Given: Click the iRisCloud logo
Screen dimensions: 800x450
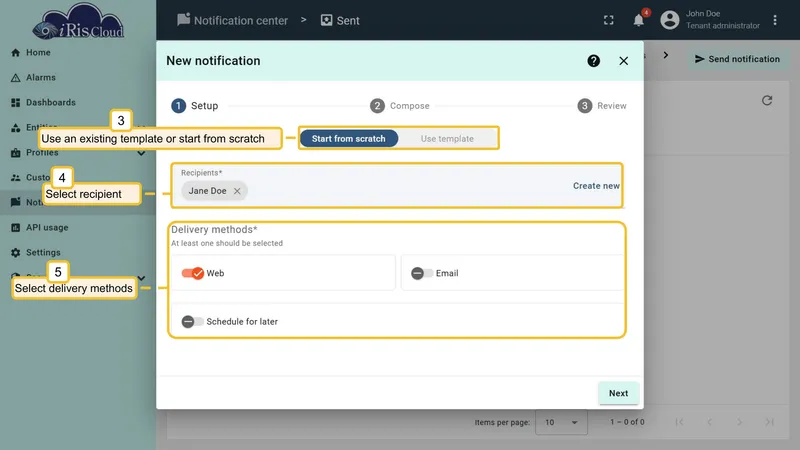Looking at the screenshot, I should coord(78,21).
